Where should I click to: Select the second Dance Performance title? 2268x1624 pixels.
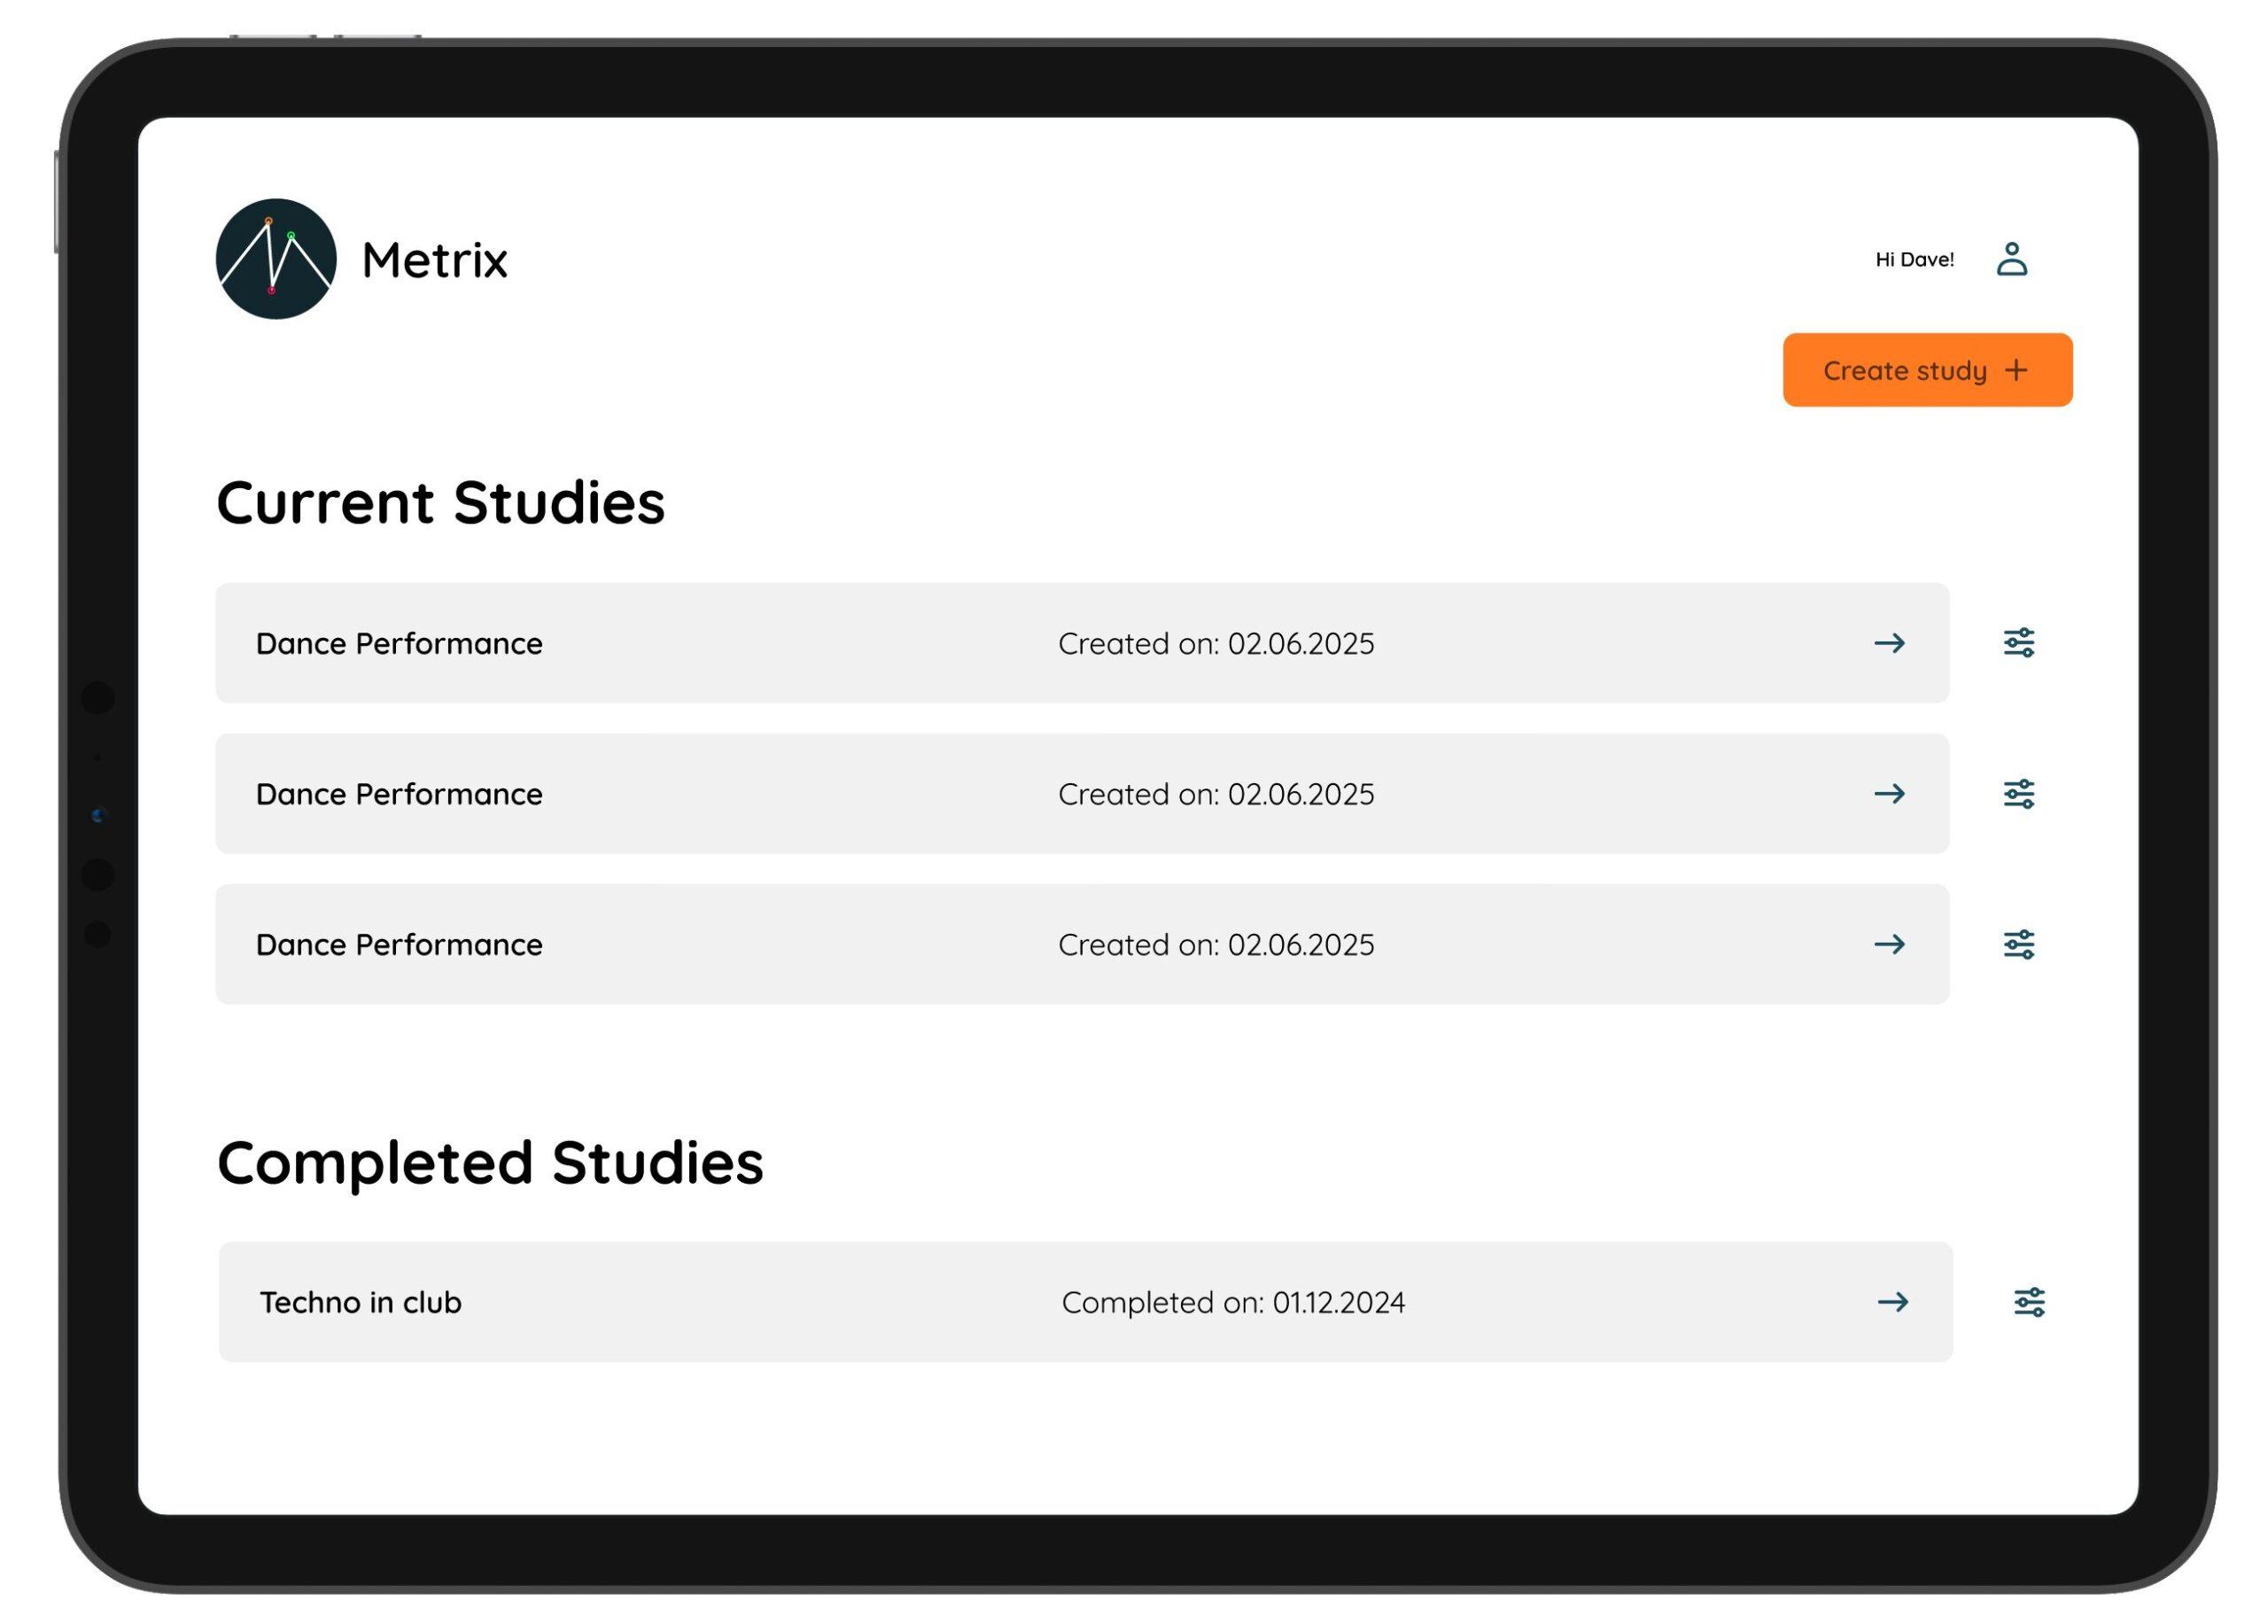click(x=399, y=794)
